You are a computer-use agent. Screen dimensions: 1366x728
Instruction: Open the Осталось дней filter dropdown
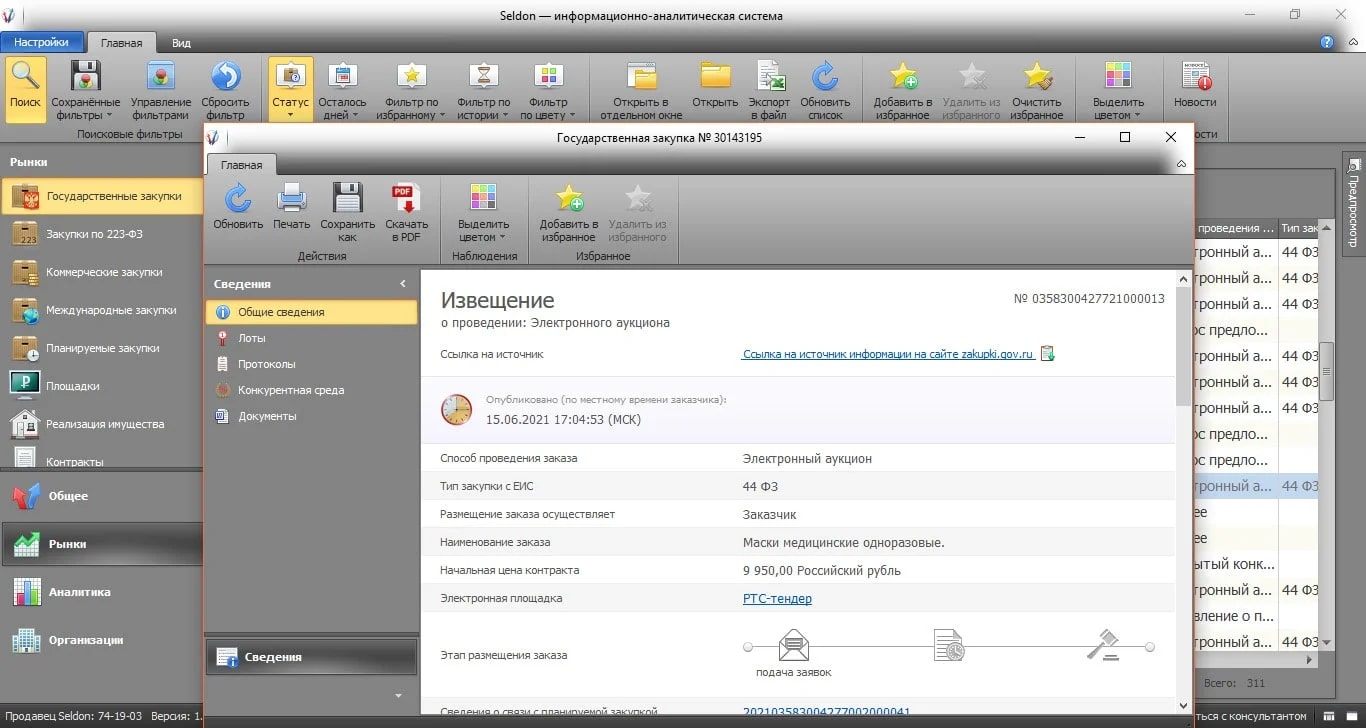[x=342, y=89]
